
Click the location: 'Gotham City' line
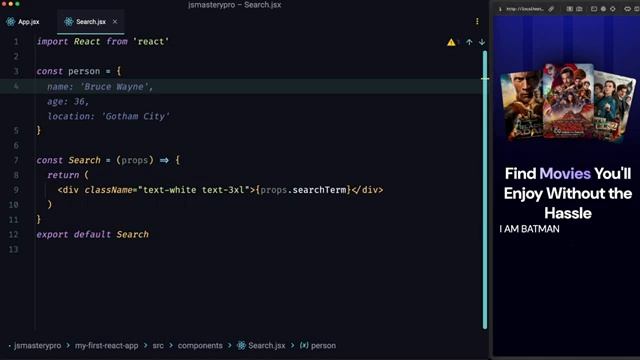109,116
